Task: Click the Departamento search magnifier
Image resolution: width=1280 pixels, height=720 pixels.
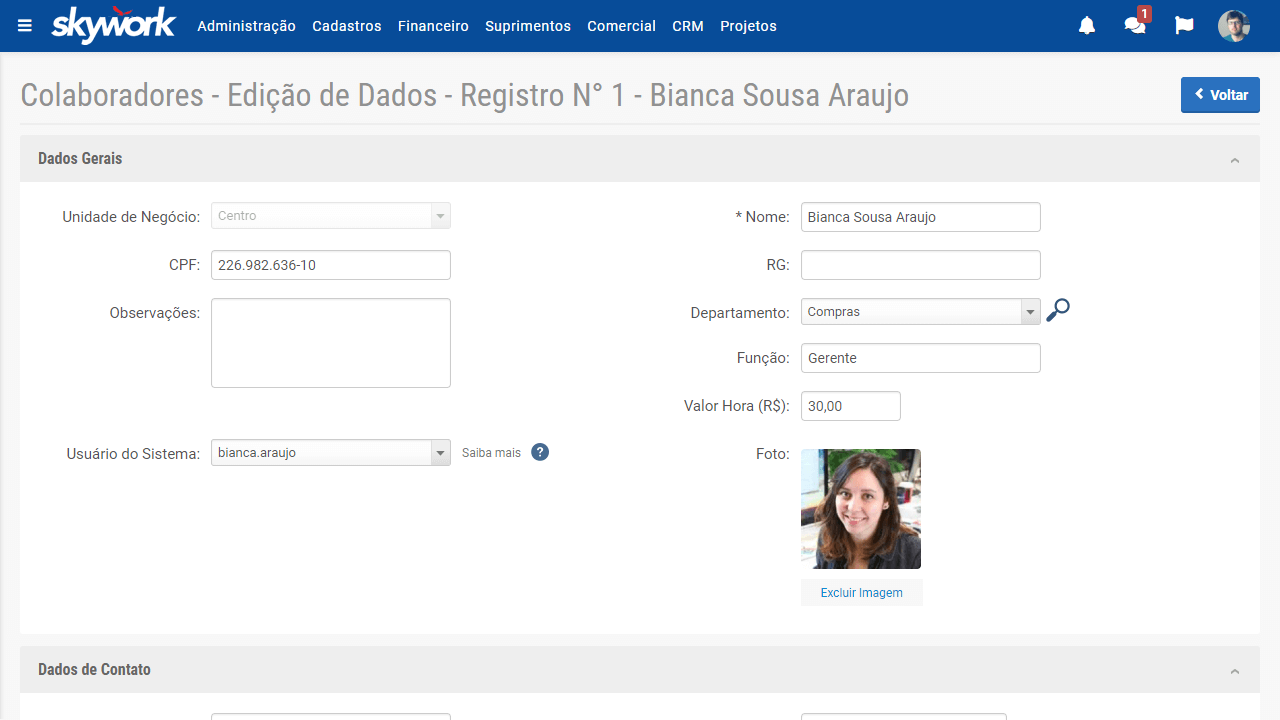Action: point(1058,311)
